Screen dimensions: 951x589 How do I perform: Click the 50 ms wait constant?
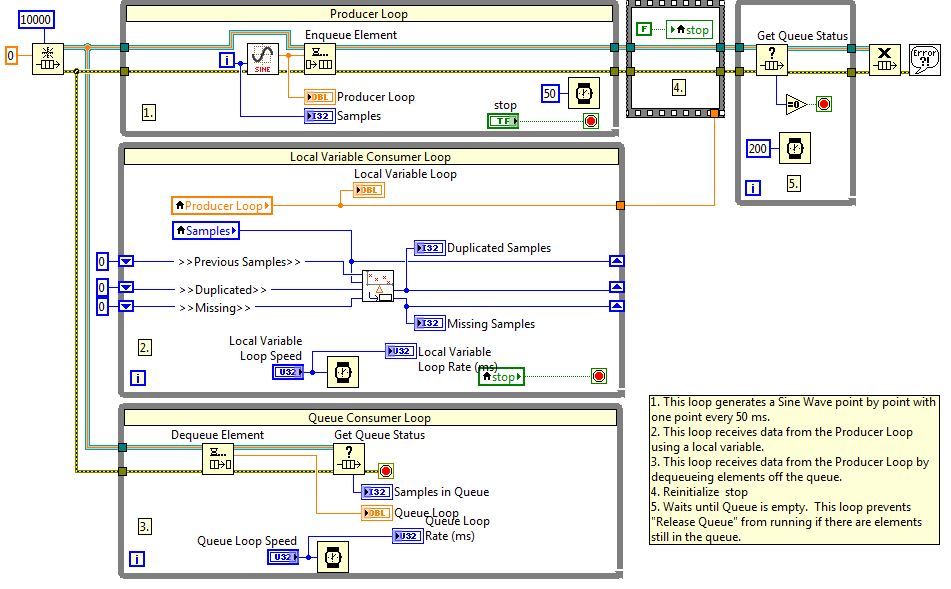click(x=549, y=93)
